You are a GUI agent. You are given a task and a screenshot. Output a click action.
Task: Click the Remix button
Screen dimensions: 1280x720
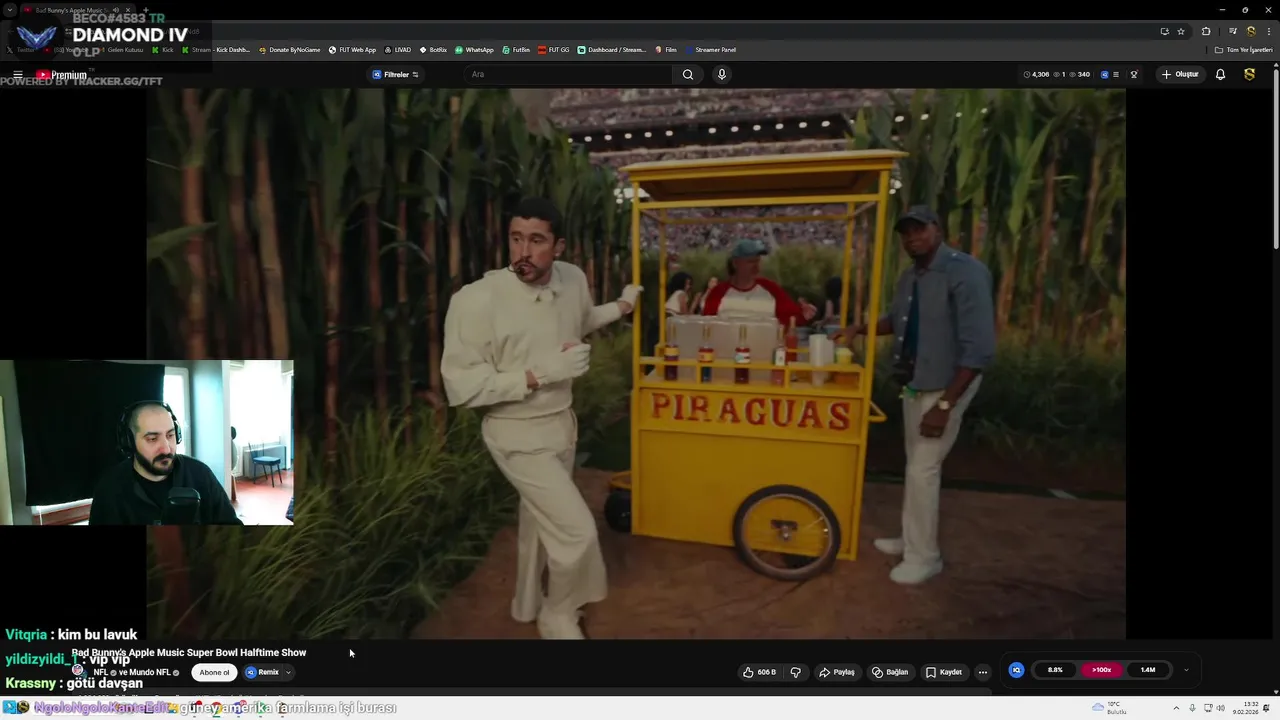tap(262, 672)
